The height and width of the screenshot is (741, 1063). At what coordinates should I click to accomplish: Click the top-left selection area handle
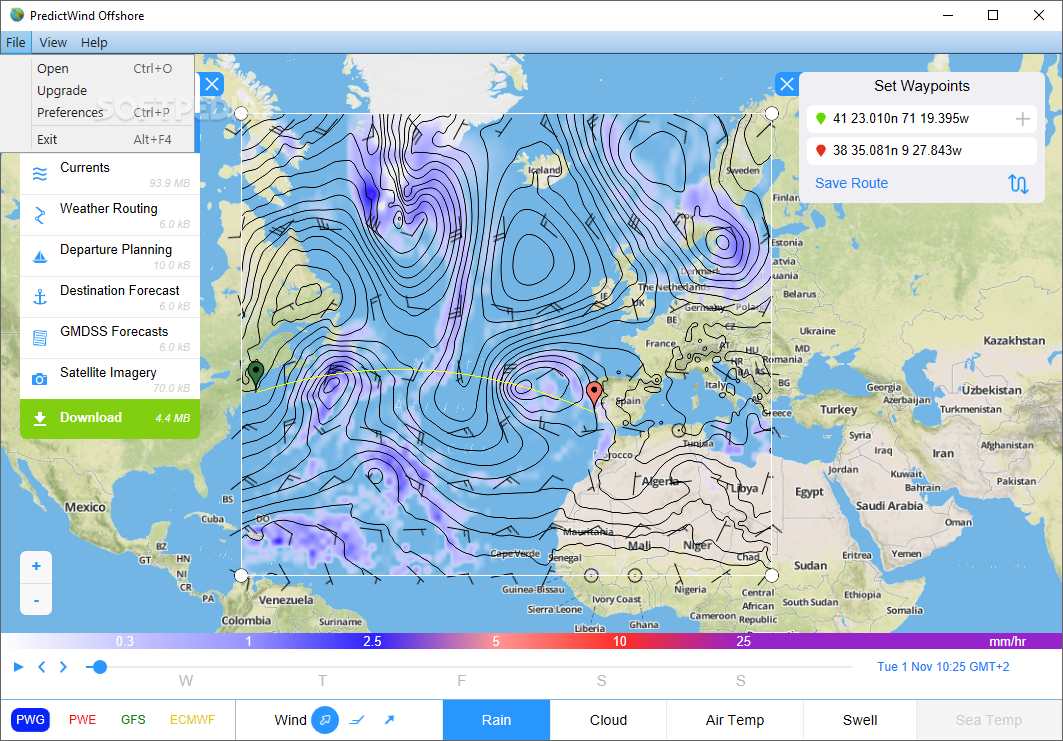[x=241, y=113]
